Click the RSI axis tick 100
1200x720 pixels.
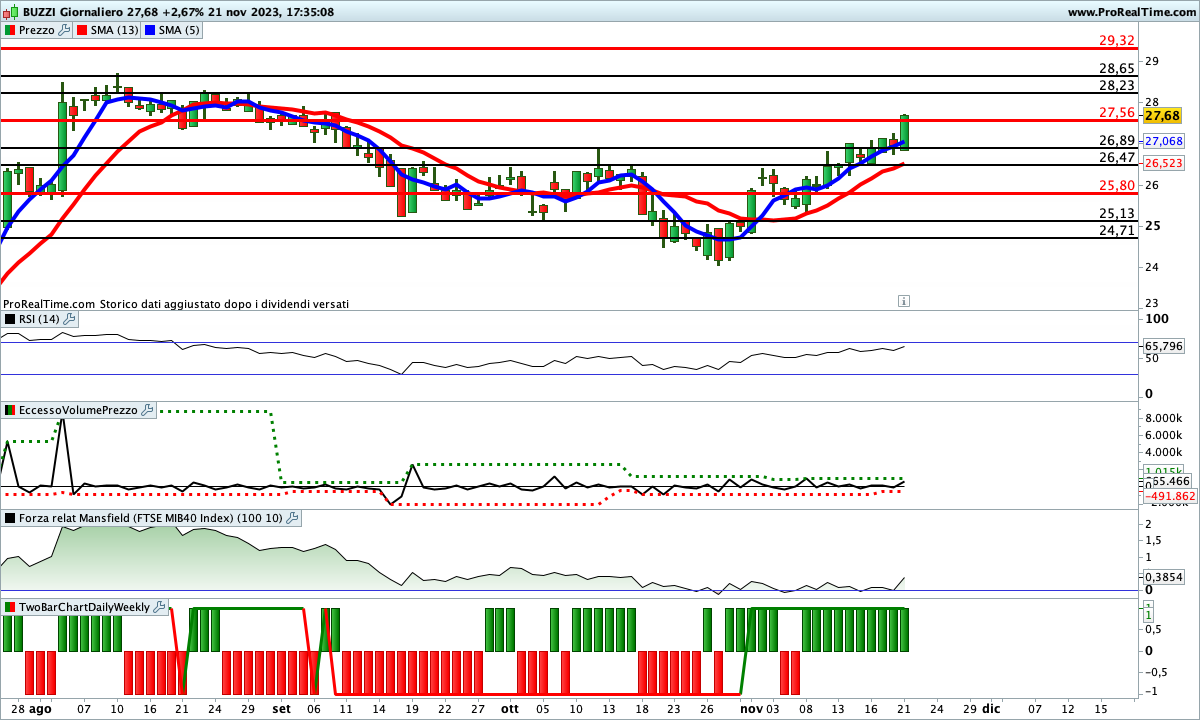click(x=1157, y=319)
